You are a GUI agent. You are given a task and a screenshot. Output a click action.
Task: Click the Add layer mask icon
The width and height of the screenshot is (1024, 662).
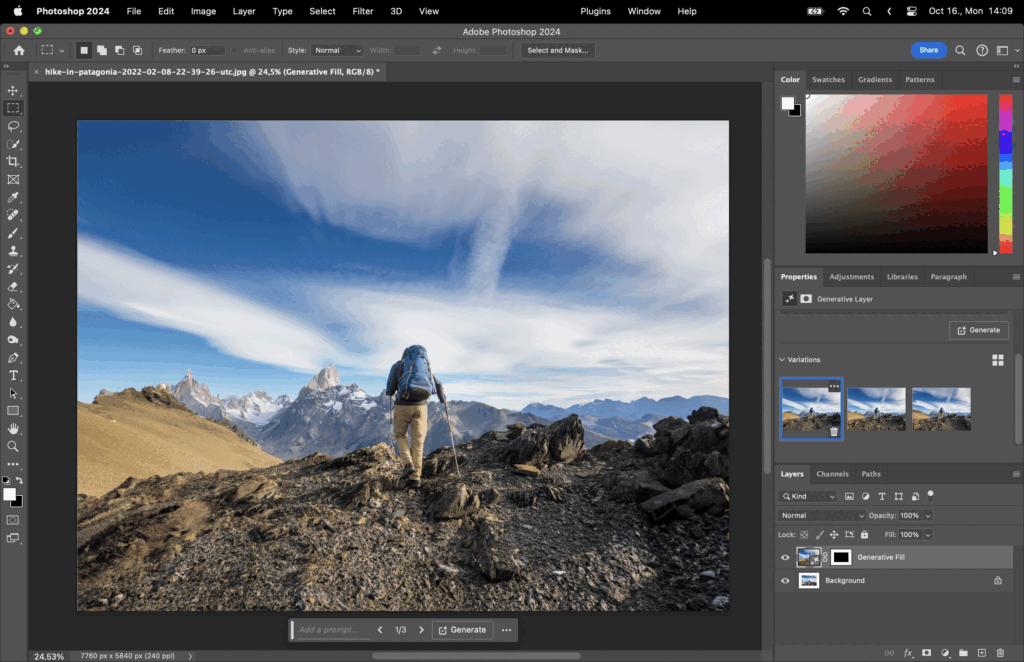click(x=926, y=652)
